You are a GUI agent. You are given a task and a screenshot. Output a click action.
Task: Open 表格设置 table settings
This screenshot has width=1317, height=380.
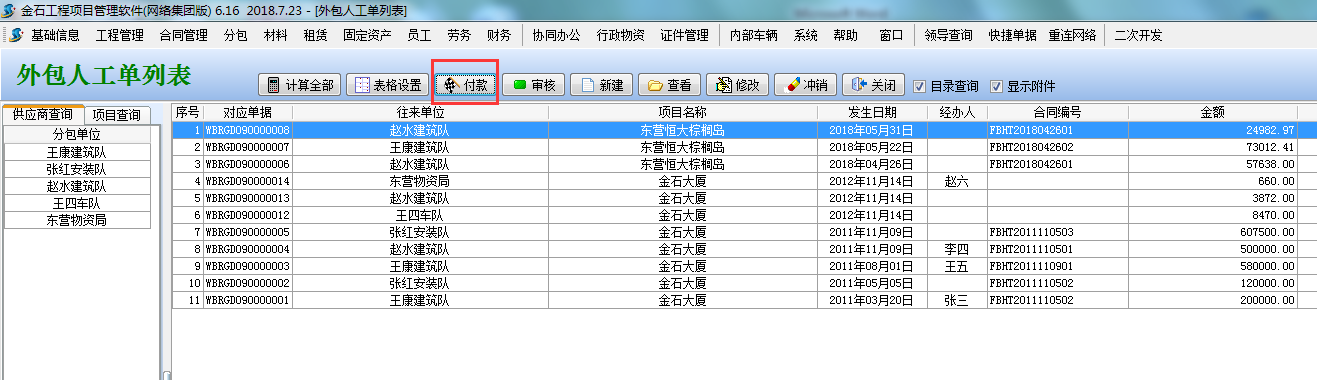point(387,85)
